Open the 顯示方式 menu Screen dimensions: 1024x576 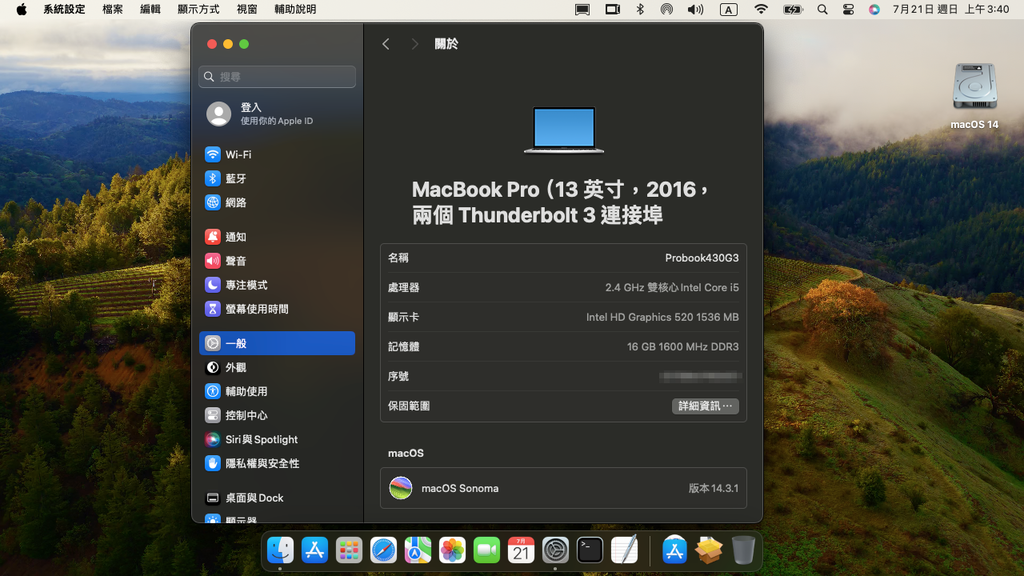tap(199, 9)
